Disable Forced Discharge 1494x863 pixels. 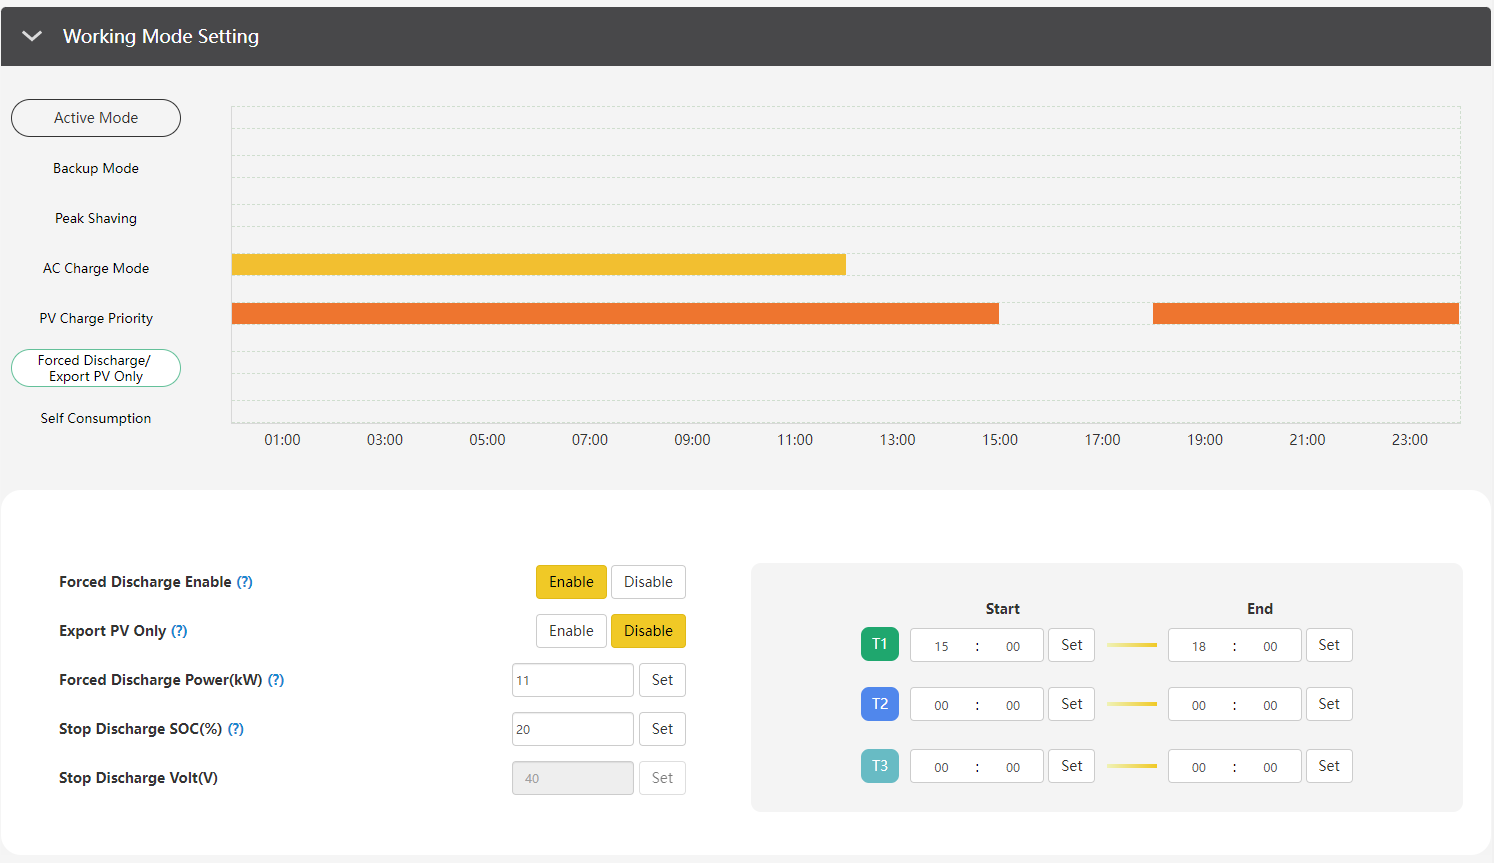point(648,582)
